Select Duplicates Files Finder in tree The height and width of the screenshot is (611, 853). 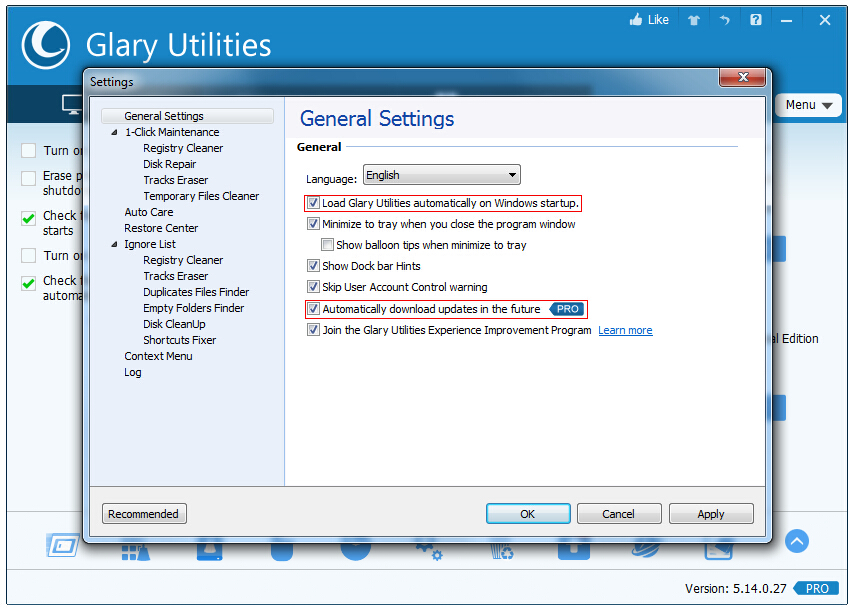196,292
